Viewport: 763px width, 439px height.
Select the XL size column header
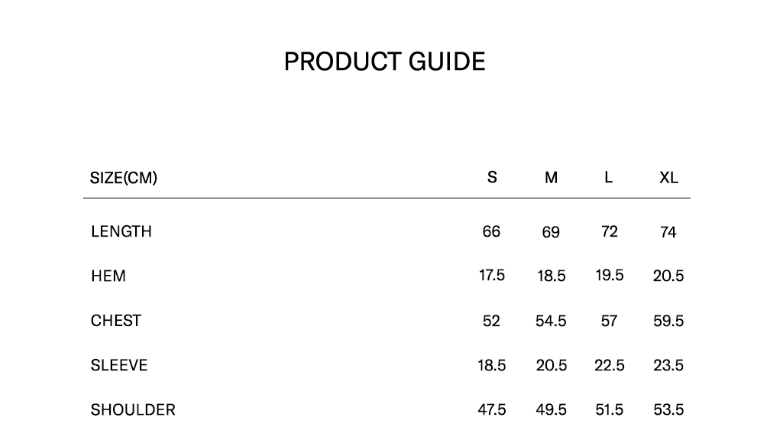coord(668,178)
